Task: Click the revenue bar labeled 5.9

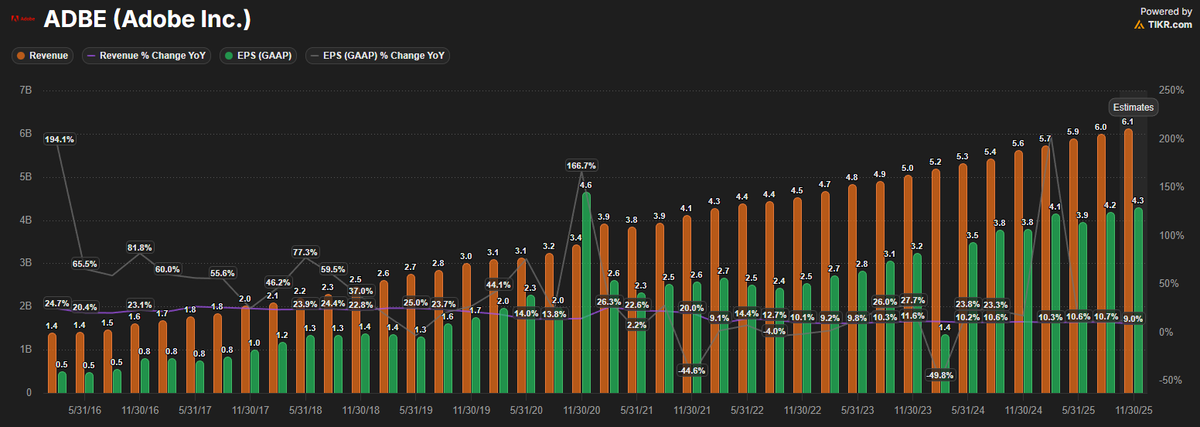Action: coord(1073,265)
